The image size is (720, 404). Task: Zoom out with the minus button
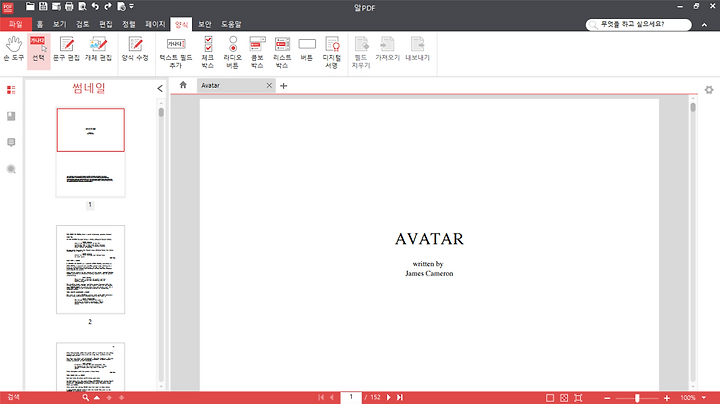pyautogui.click(x=608, y=398)
